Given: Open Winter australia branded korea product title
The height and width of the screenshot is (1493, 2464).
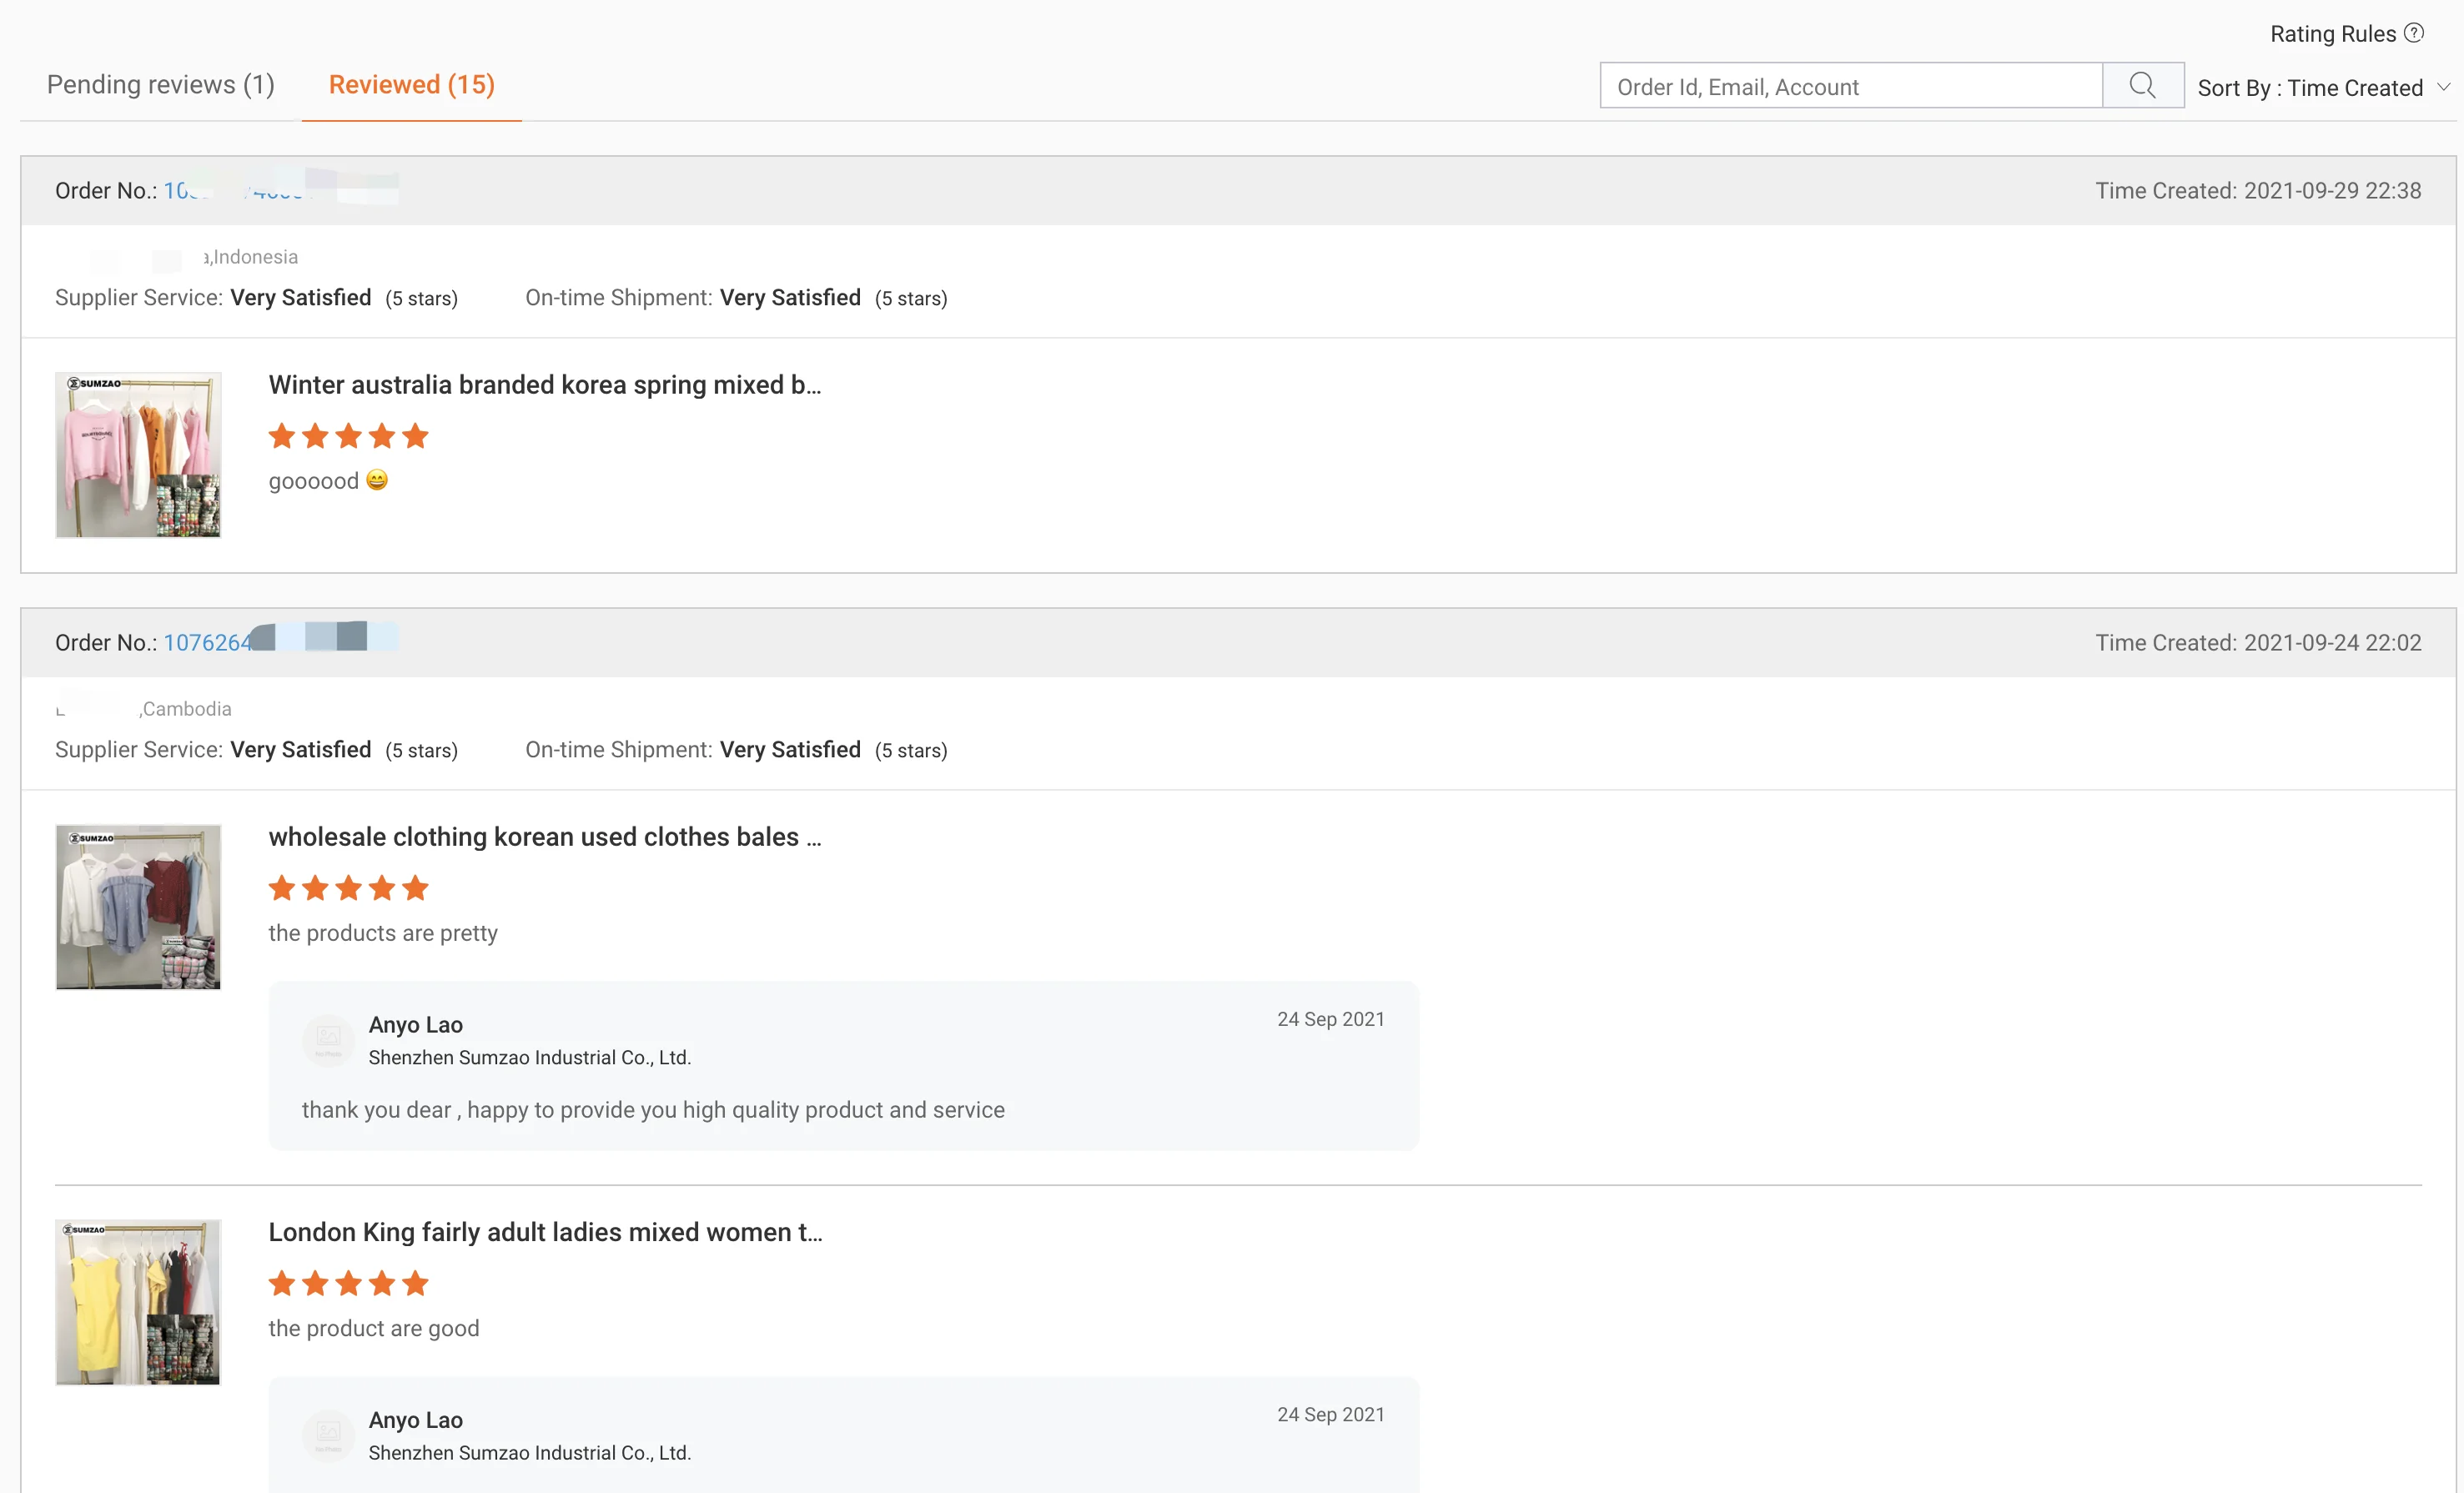Looking at the screenshot, I should tap(545, 385).
